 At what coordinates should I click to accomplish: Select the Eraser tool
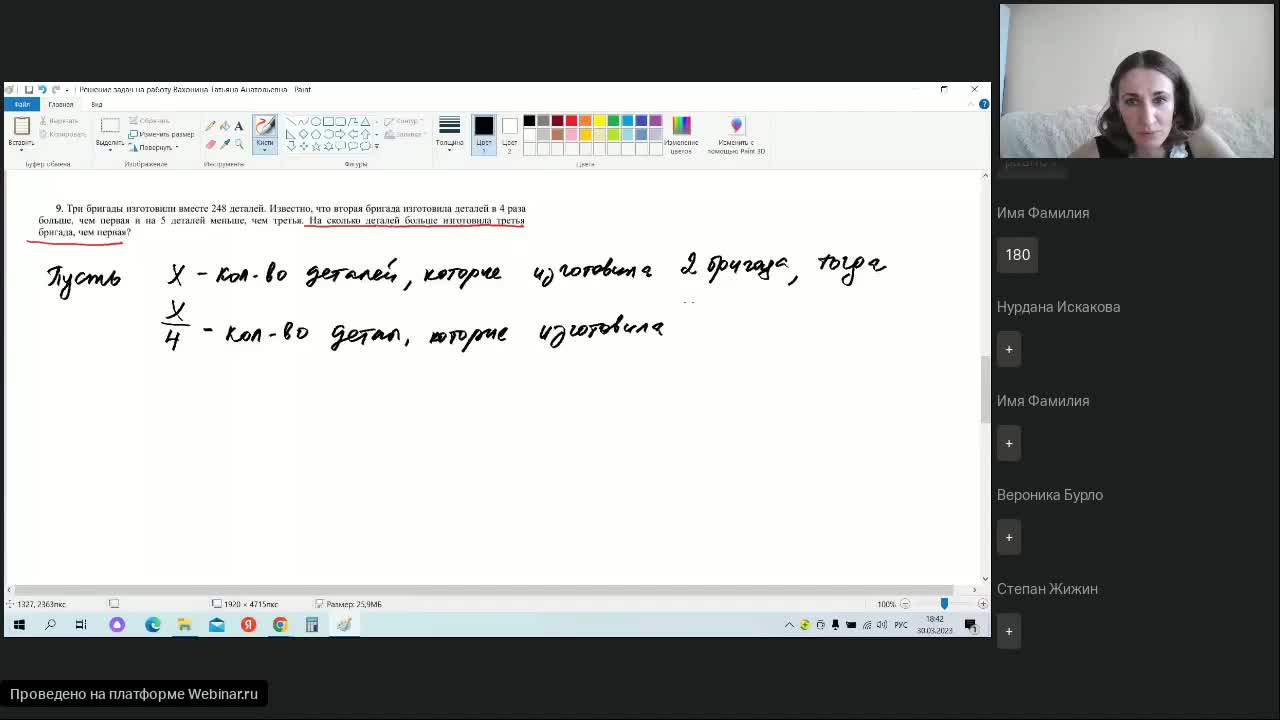(210, 144)
